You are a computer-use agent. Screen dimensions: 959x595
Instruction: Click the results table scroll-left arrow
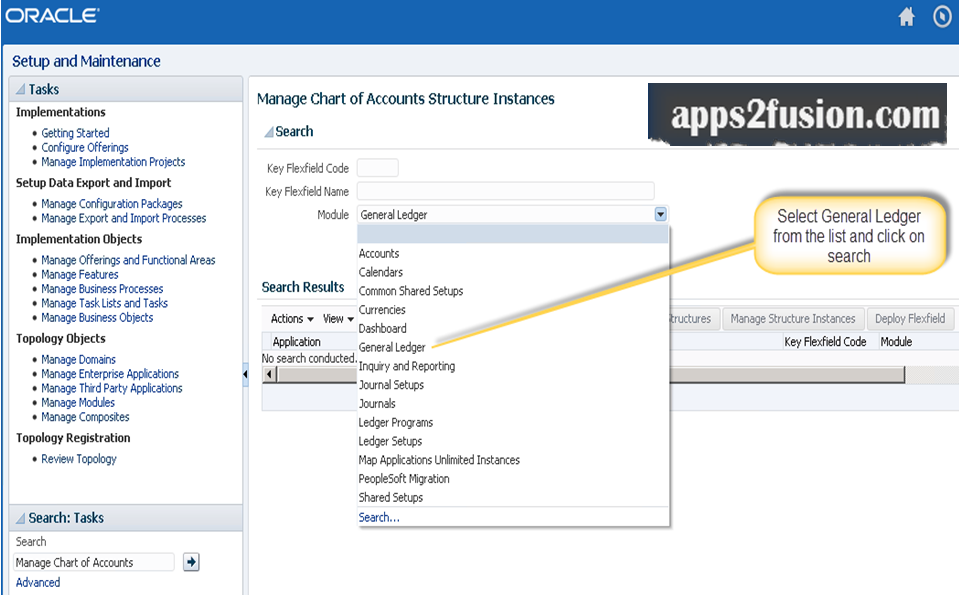click(270, 374)
